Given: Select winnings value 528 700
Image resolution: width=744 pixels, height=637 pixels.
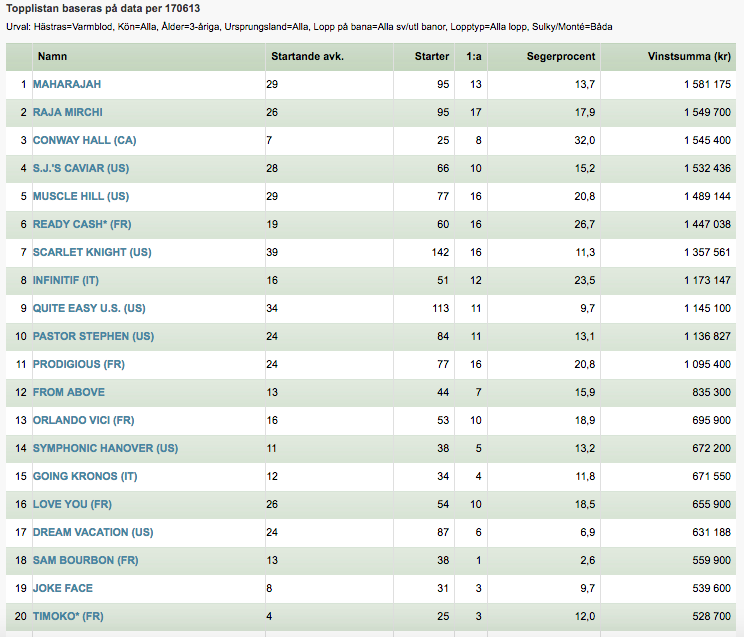Looking at the screenshot, I should pyautogui.click(x=711, y=617).
